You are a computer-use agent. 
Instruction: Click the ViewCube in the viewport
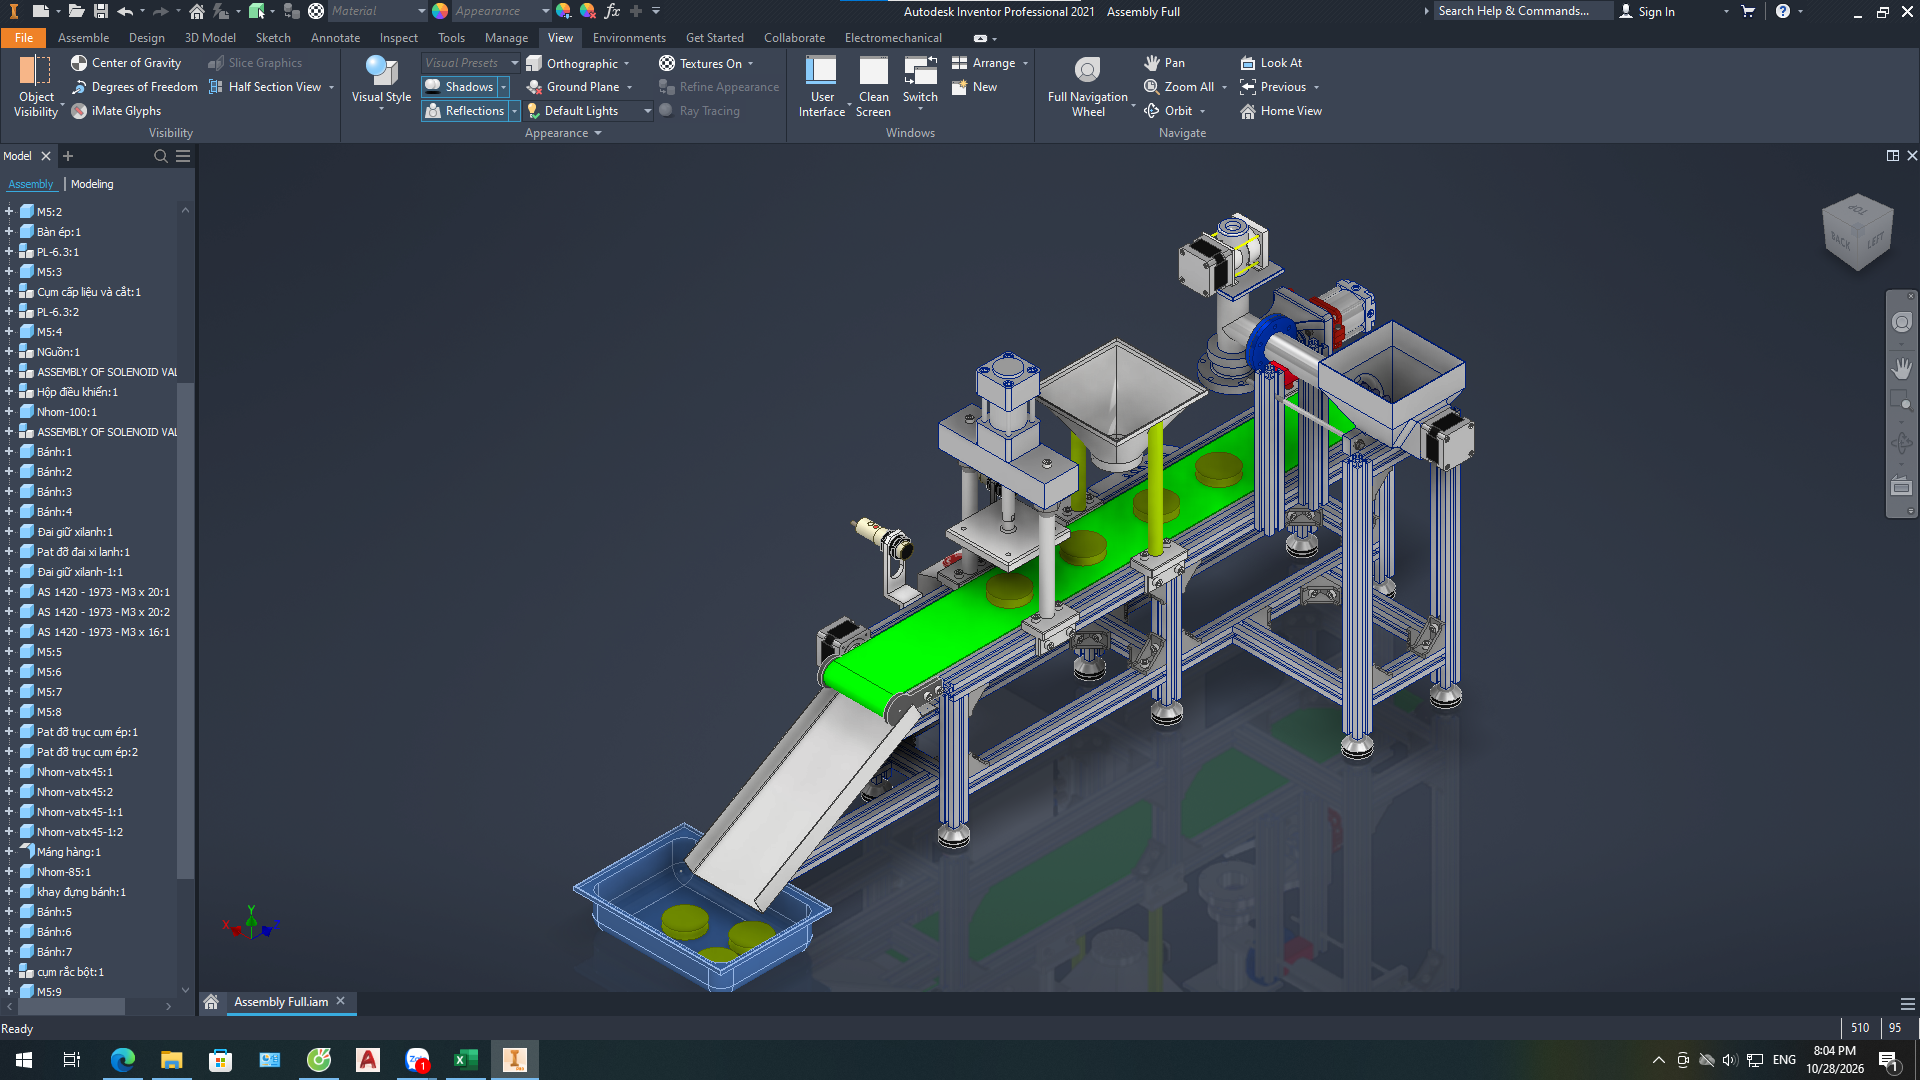(x=1857, y=232)
